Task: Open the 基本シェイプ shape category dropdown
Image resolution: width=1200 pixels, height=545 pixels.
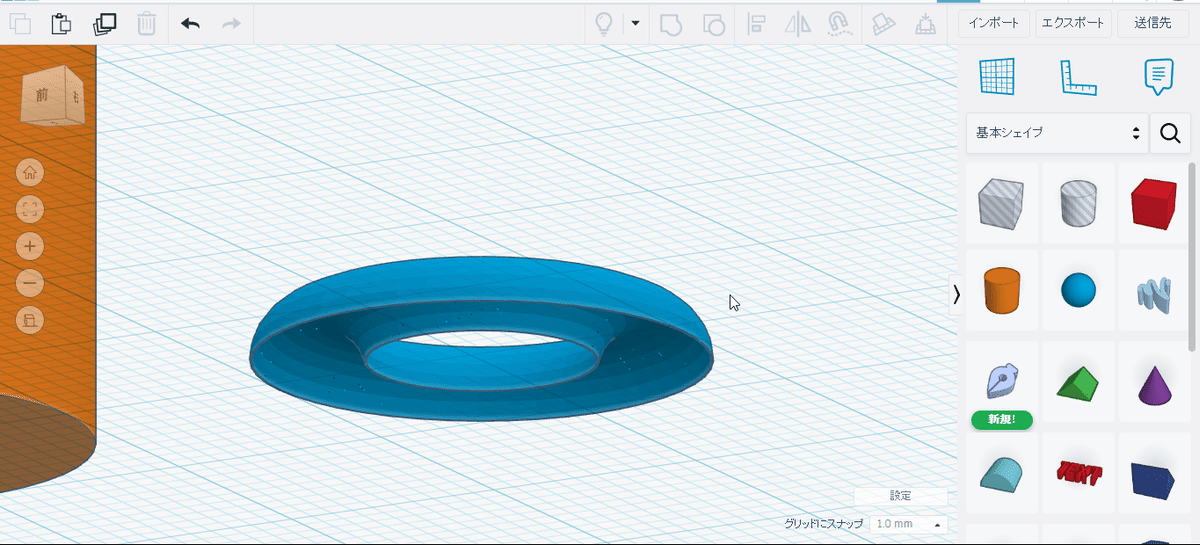Action: 1057,133
